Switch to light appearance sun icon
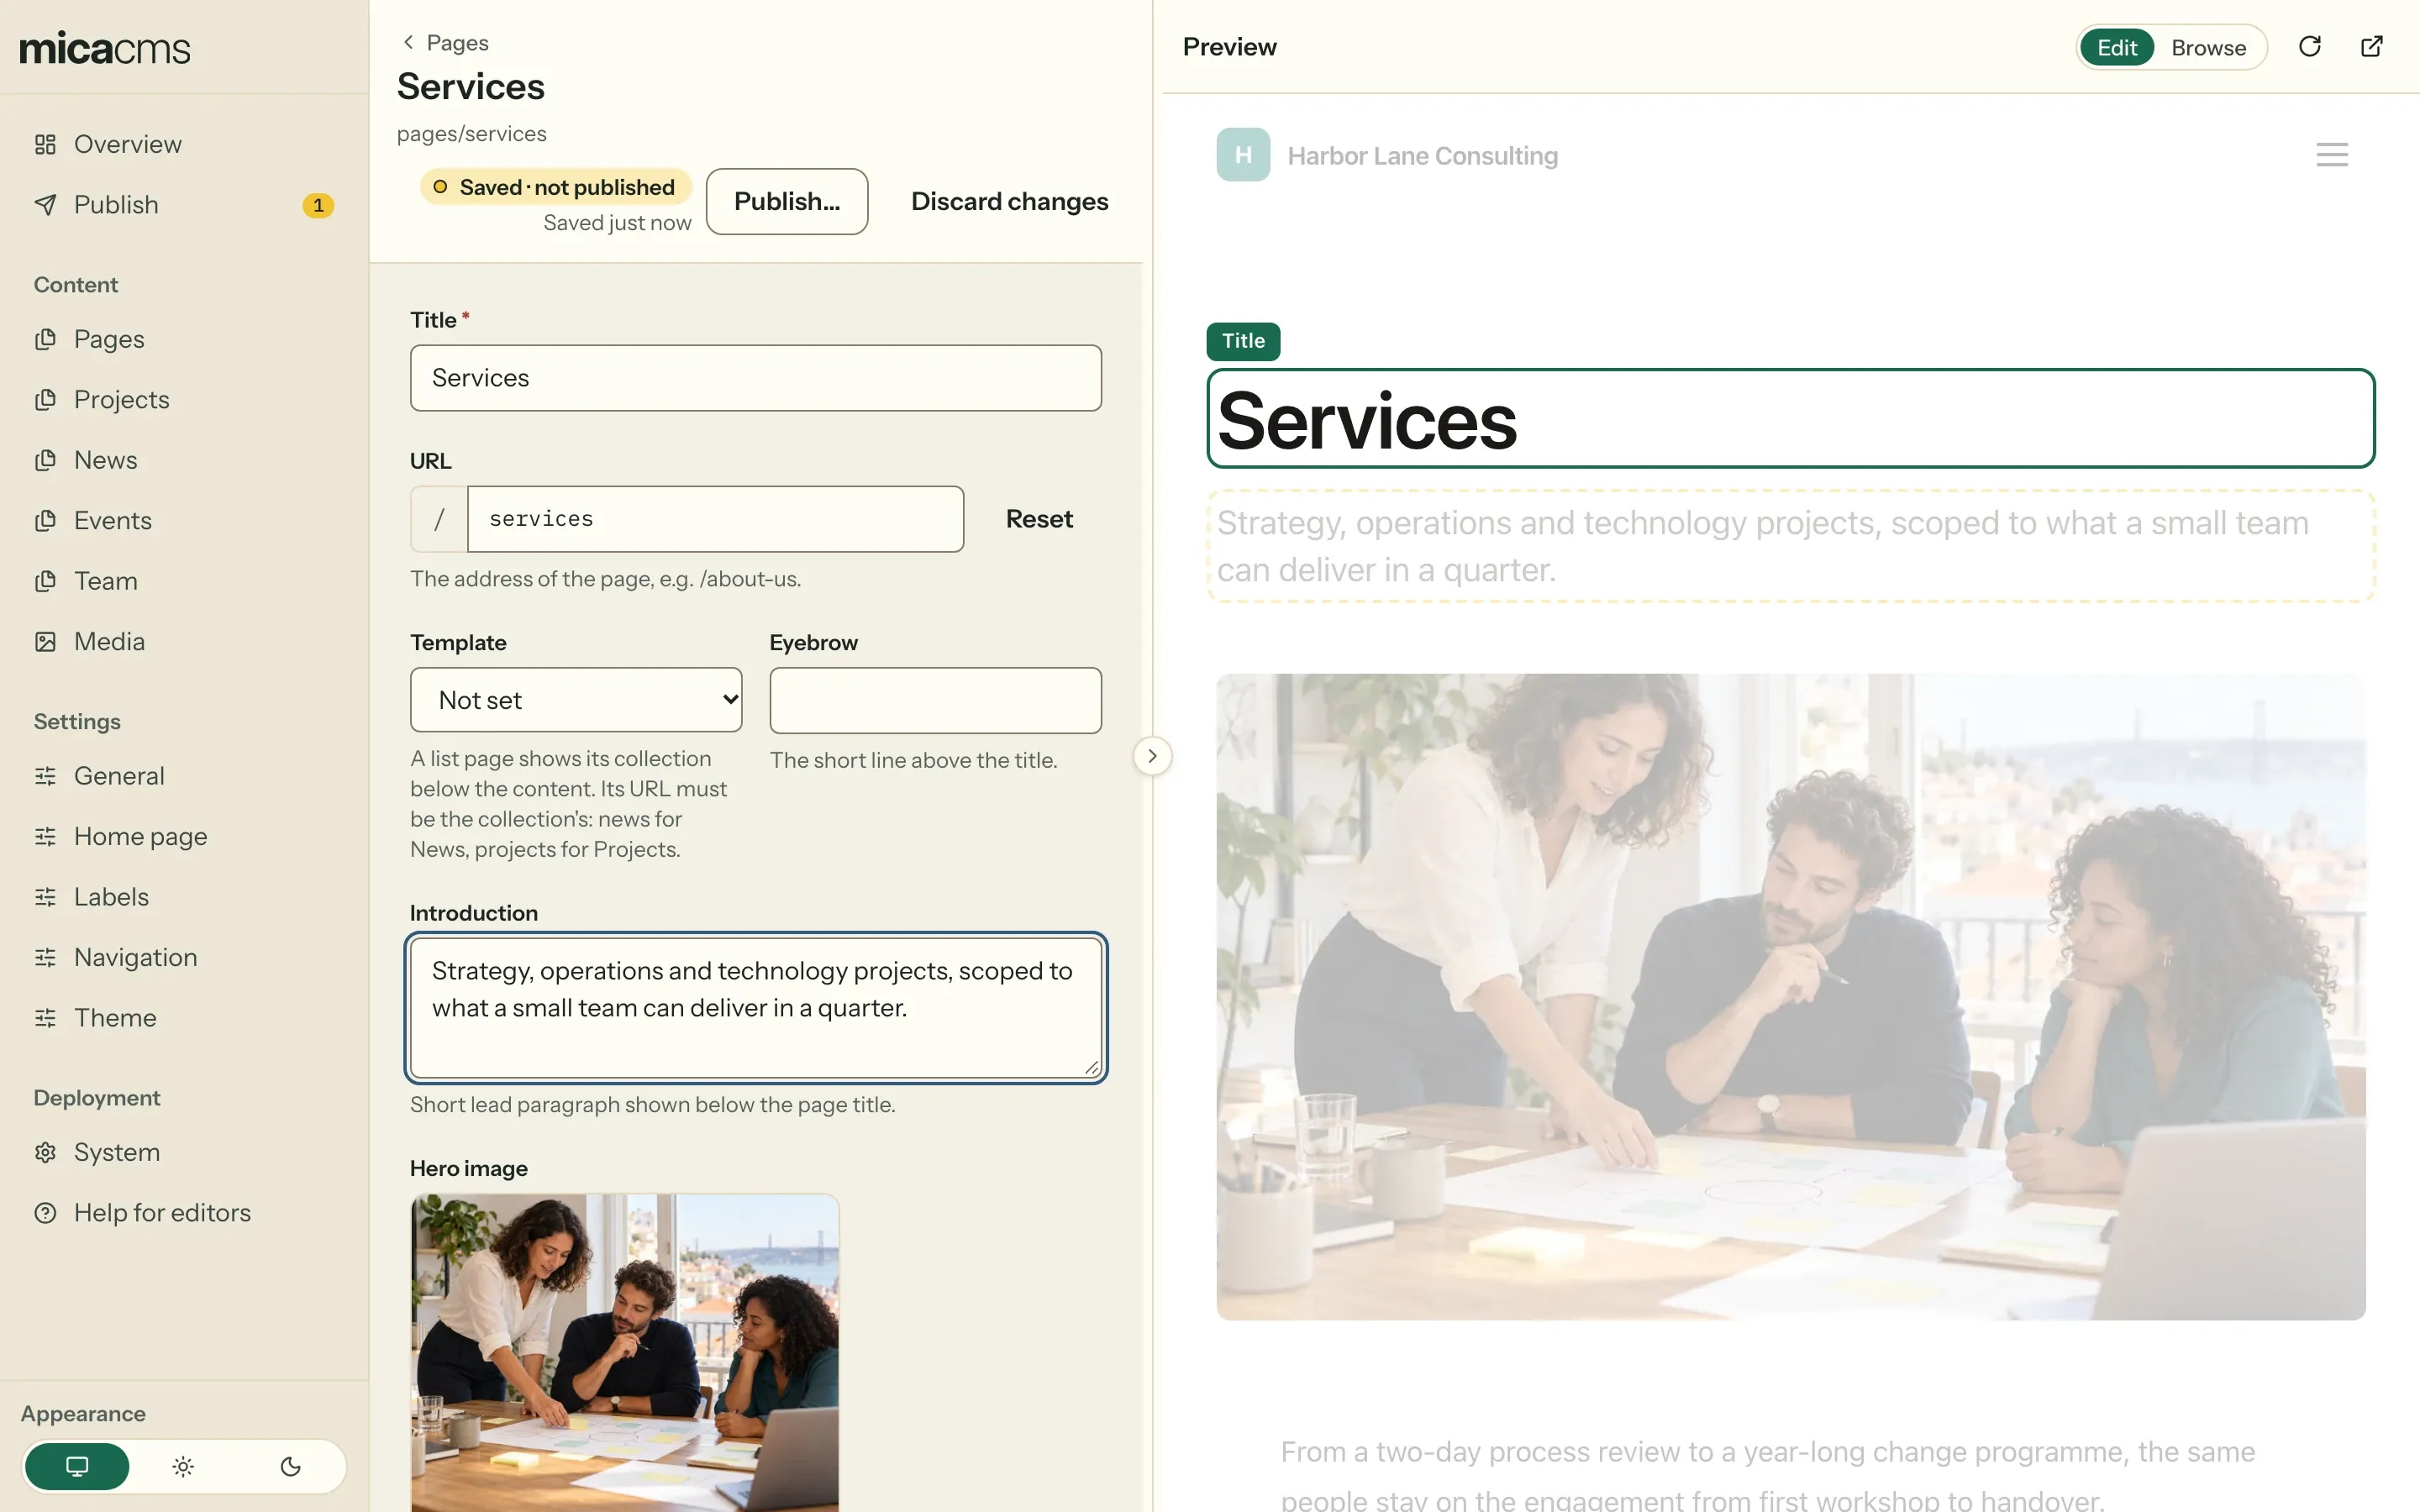This screenshot has height=1512, width=2420. tap(183, 1466)
